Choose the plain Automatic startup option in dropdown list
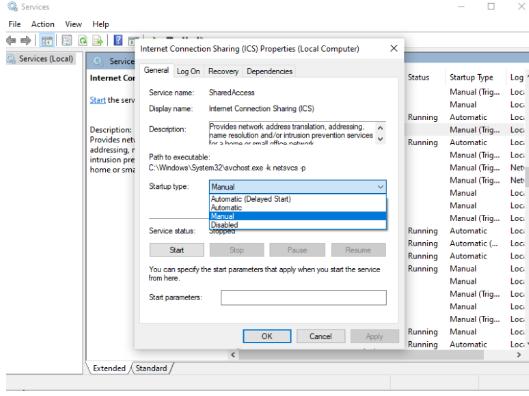529x396 pixels. [298, 207]
